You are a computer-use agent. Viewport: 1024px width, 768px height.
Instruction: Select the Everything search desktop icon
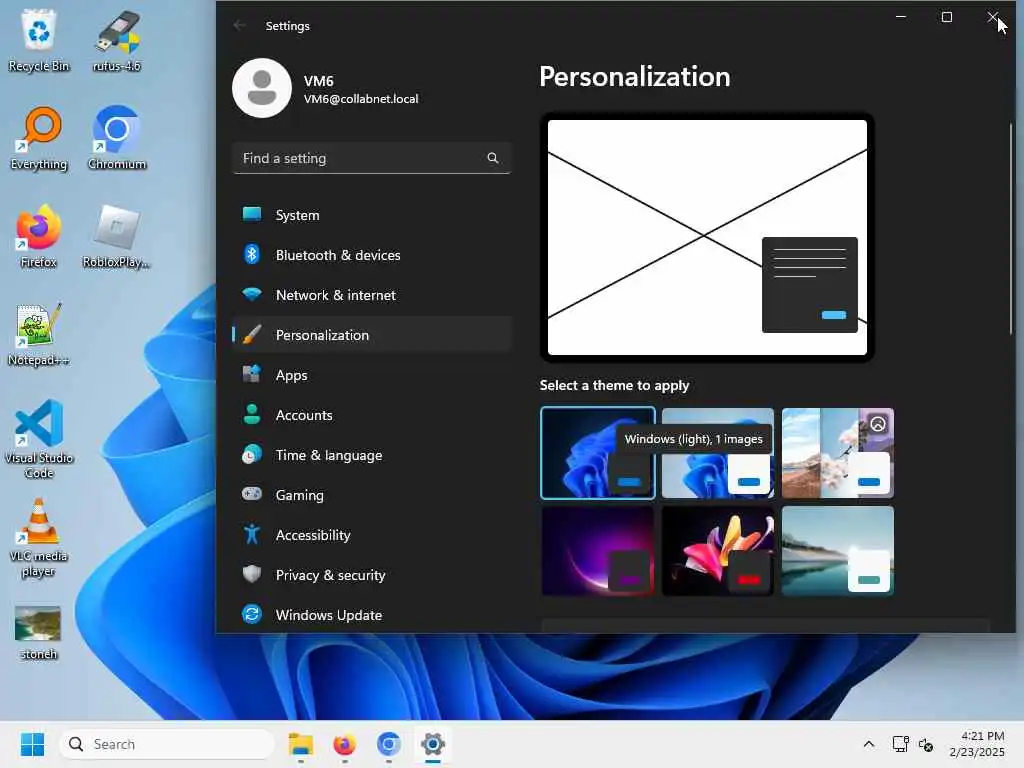click(x=39, y=138)
